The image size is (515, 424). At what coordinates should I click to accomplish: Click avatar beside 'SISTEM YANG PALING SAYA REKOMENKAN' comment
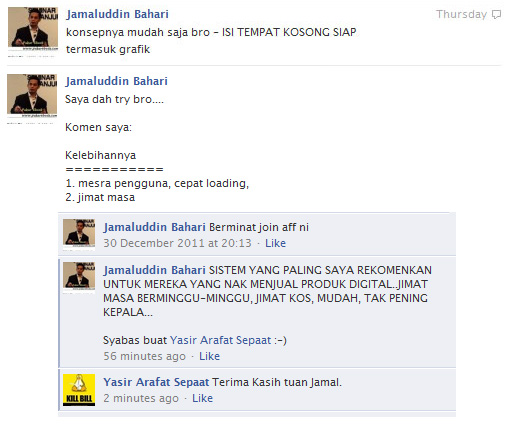pos(79,277)
